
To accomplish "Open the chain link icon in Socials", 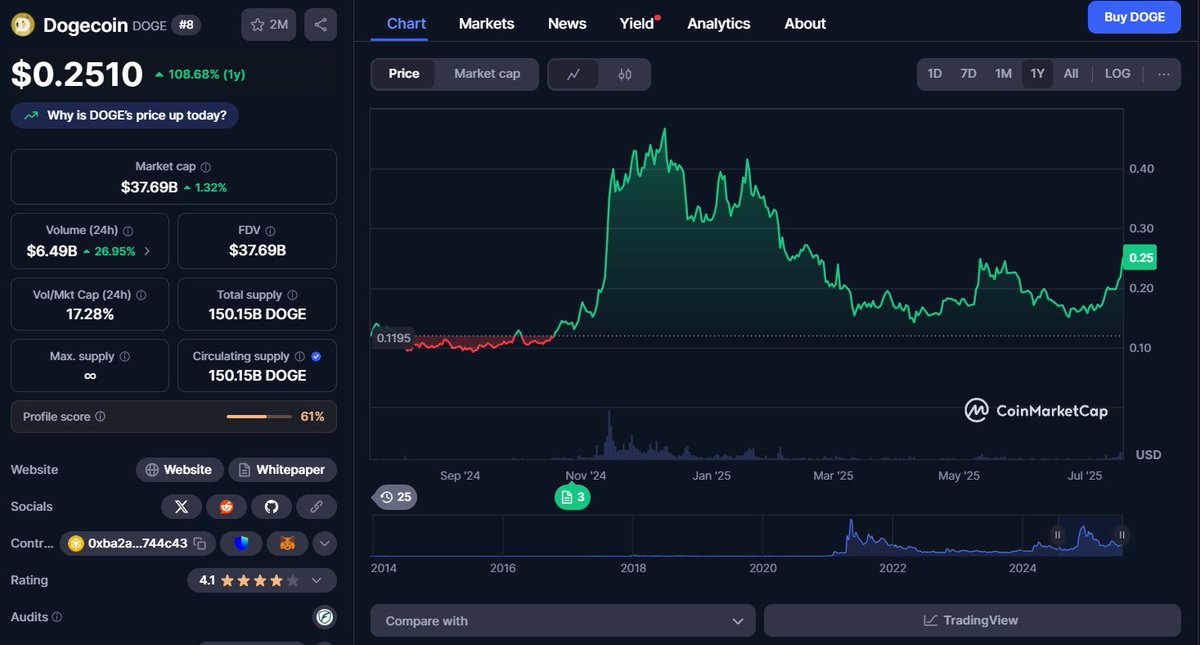I will pyautogui.click(x=316, y=507).
